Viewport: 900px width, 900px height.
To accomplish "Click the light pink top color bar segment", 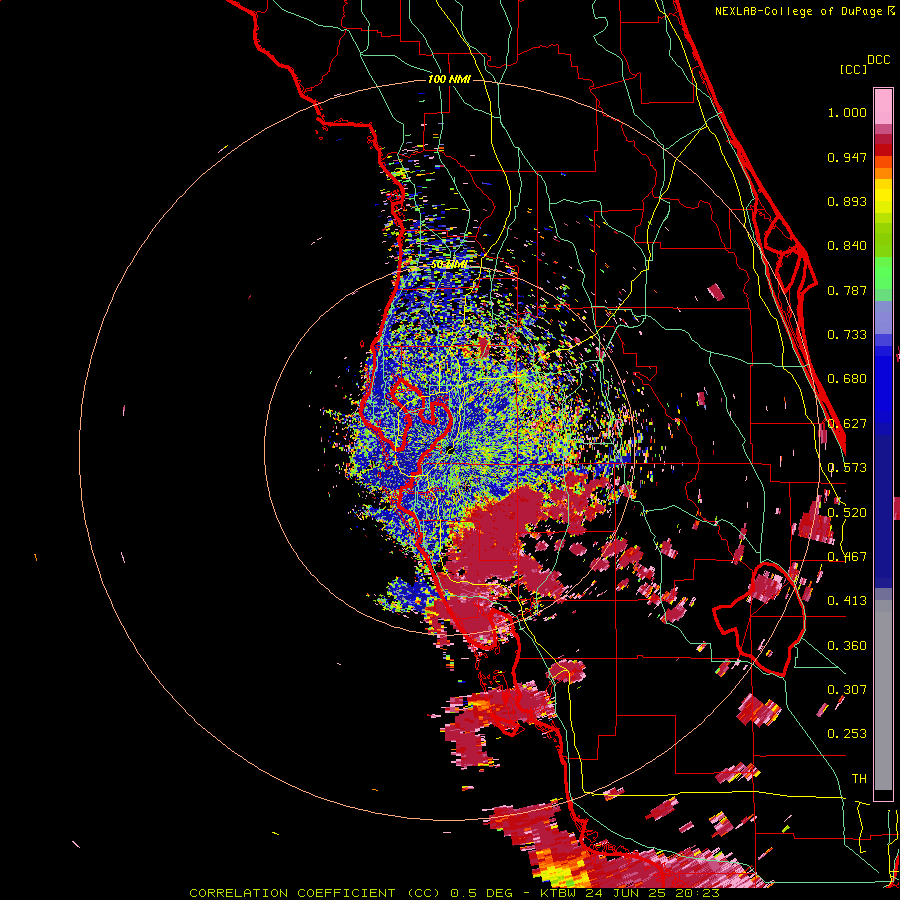I will (883, 106).
